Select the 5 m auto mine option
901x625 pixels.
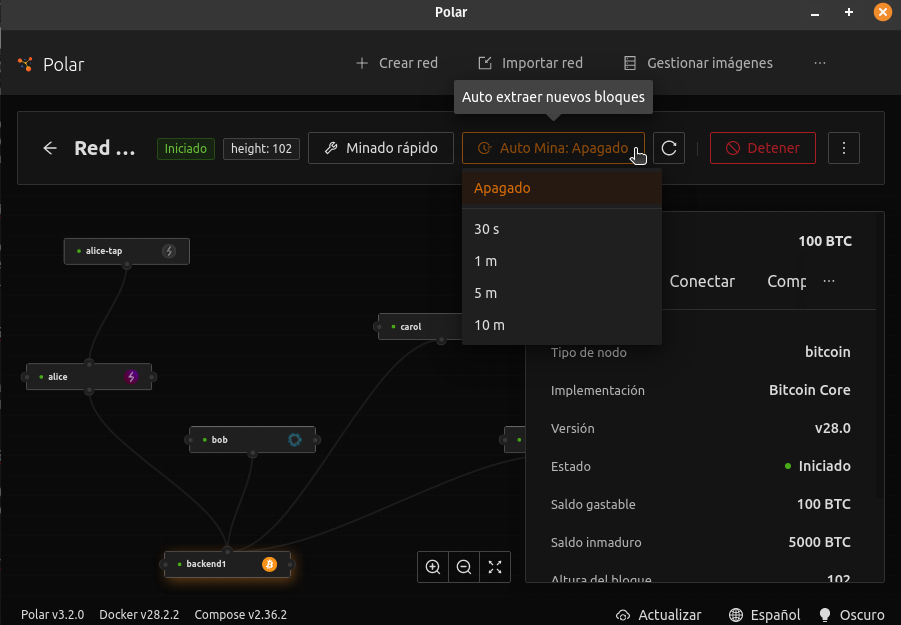pyautogui.click(x=486, y=293)
